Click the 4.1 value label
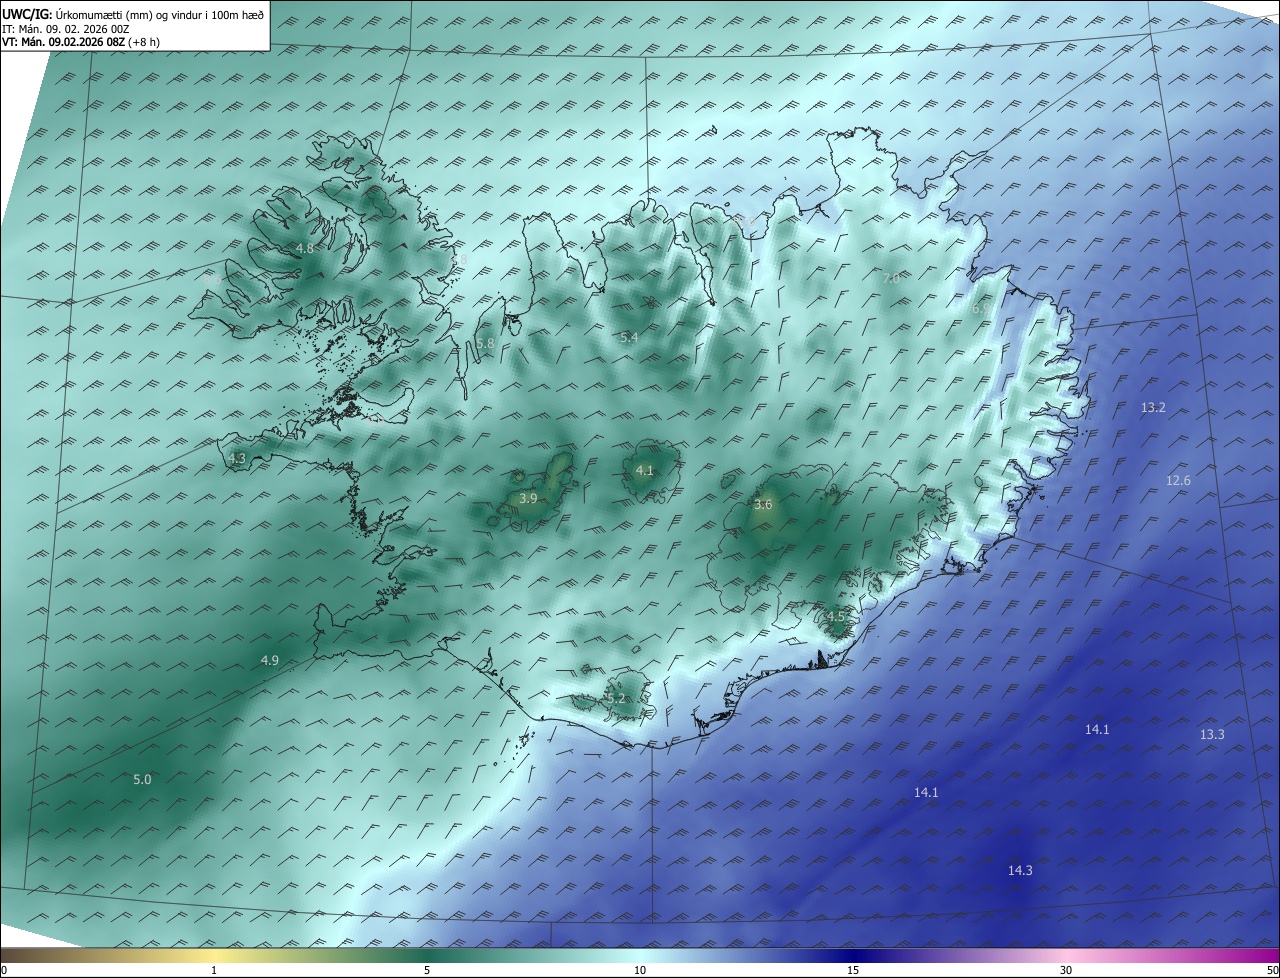This screenshot has width=1280, height=978. point(645,471)
